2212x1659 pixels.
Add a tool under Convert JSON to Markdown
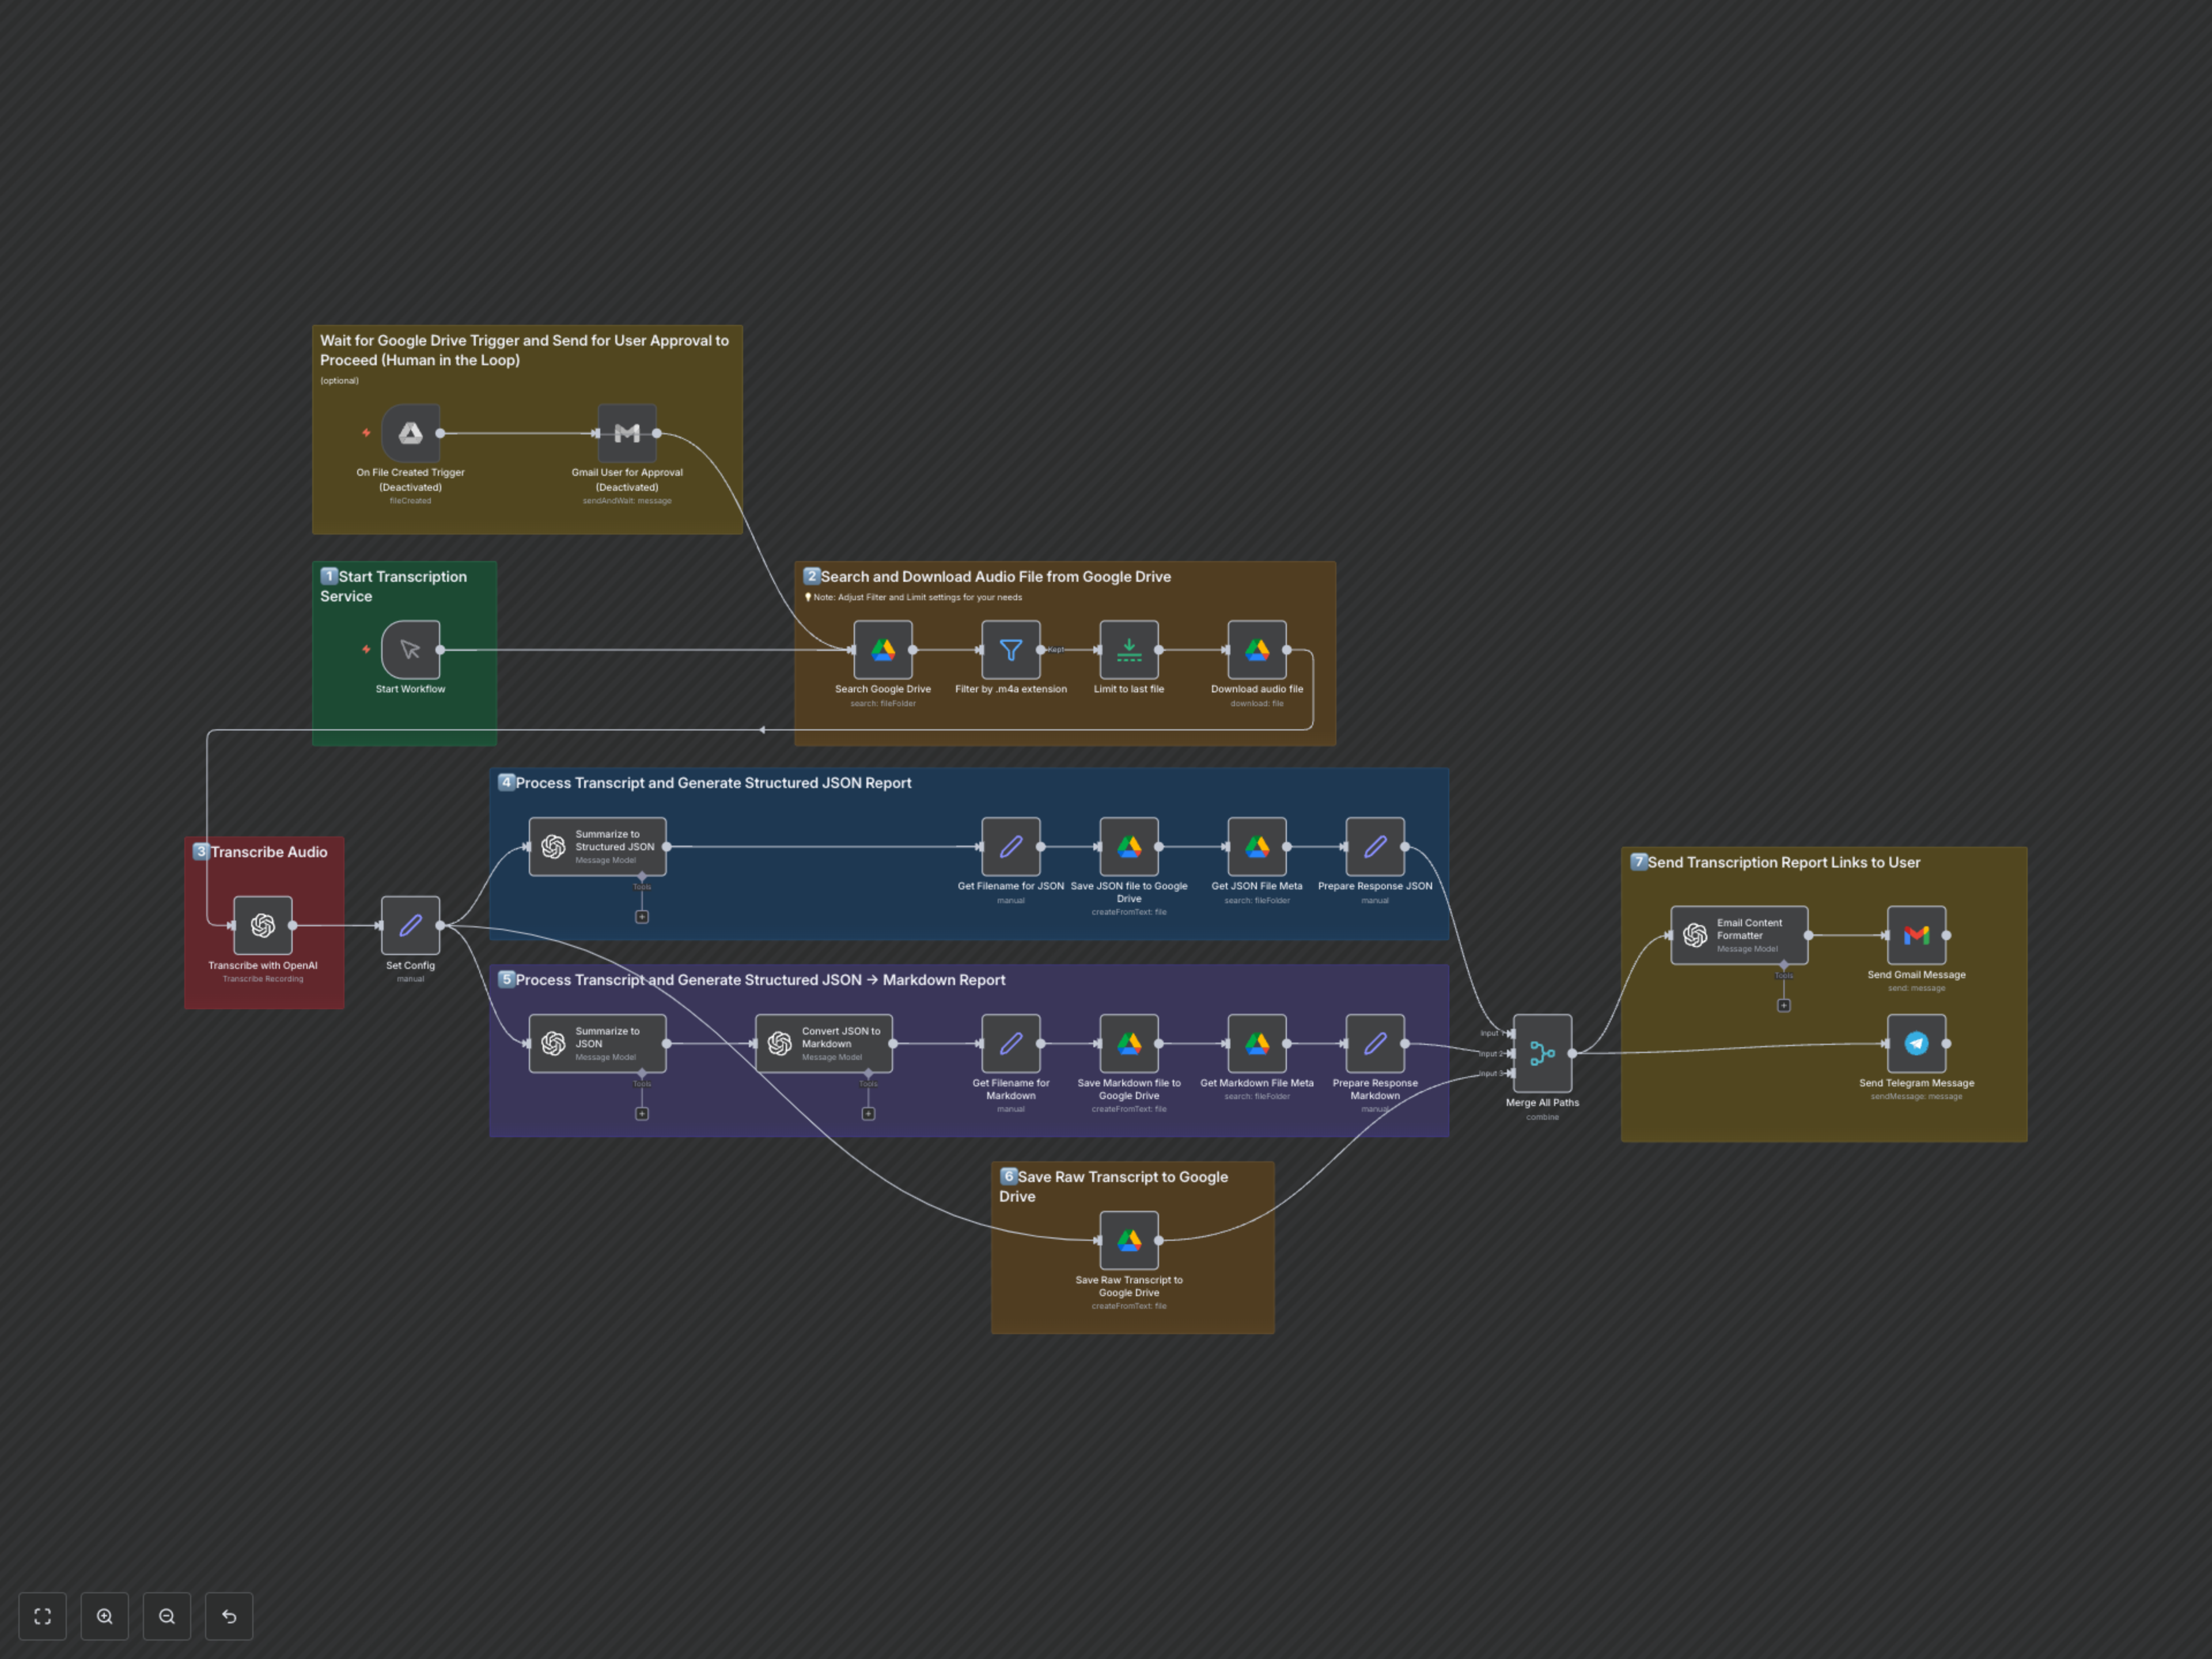pos(868,1113)
